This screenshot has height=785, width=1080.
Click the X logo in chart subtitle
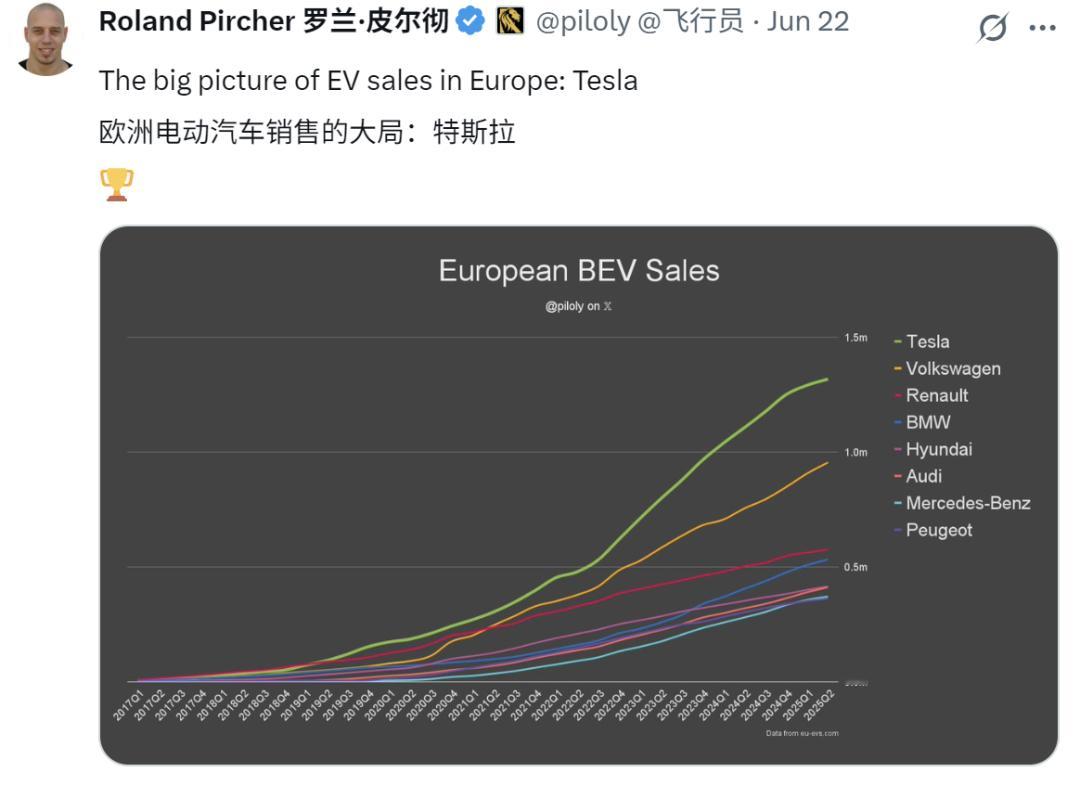point(608,306)
